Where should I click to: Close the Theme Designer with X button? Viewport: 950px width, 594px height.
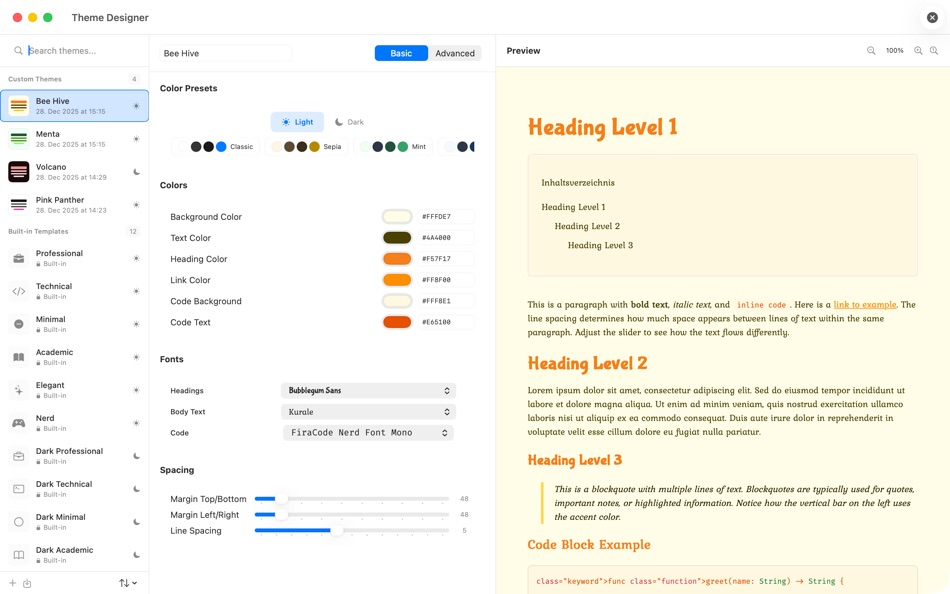click(x=932, y=18)
